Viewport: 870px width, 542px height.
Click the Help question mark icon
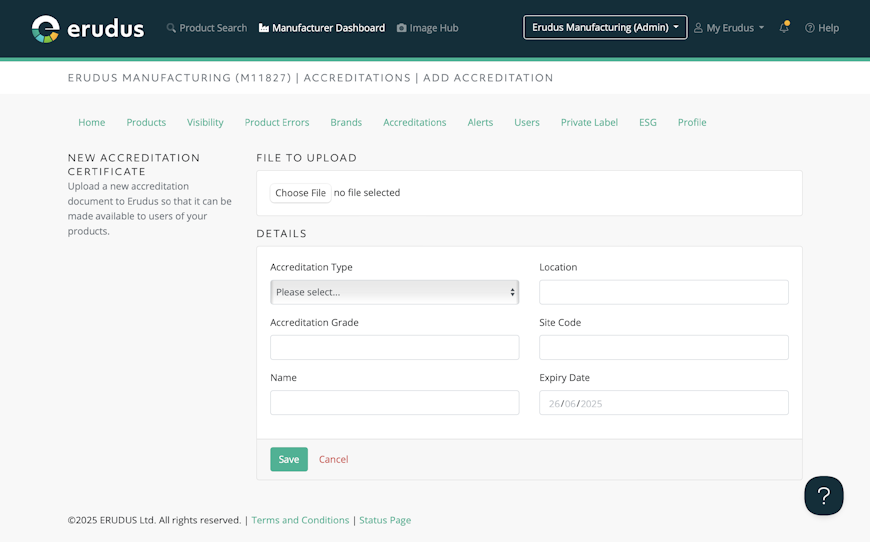click(x=810, y=28)
